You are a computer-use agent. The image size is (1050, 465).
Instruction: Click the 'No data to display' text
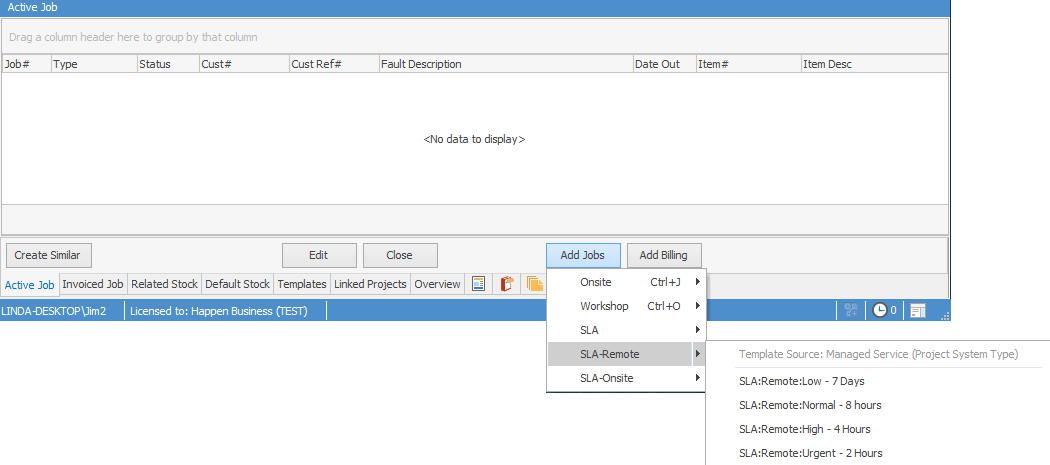click(474, 139)
